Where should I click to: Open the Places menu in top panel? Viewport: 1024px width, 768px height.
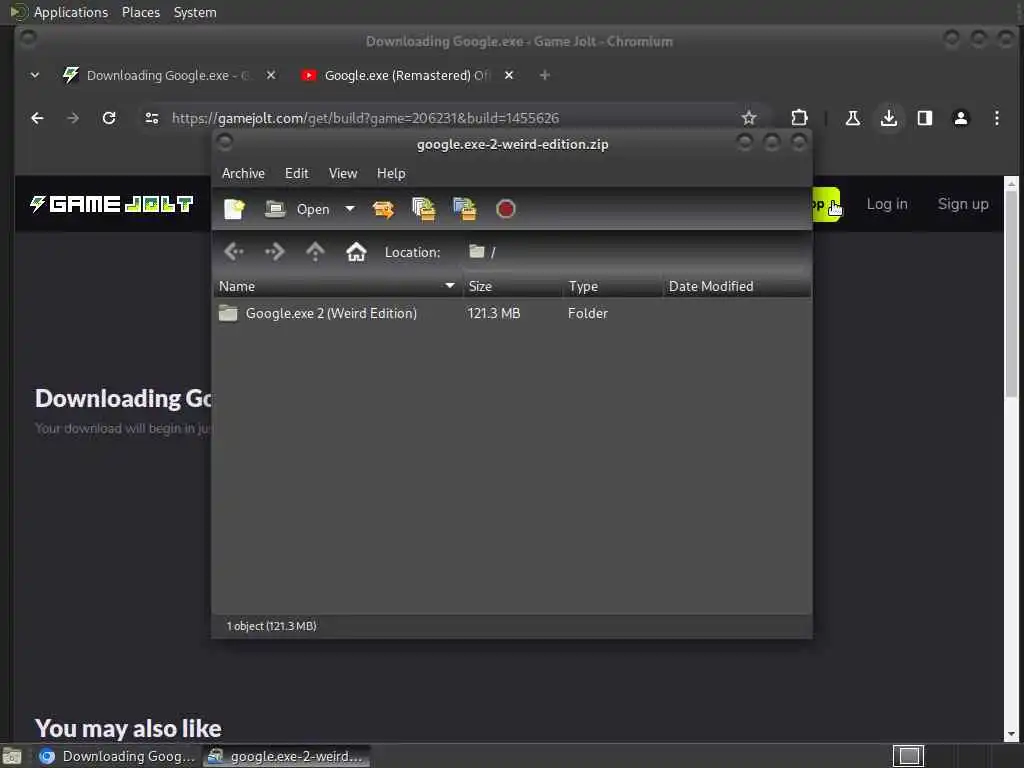coord(140,12)
